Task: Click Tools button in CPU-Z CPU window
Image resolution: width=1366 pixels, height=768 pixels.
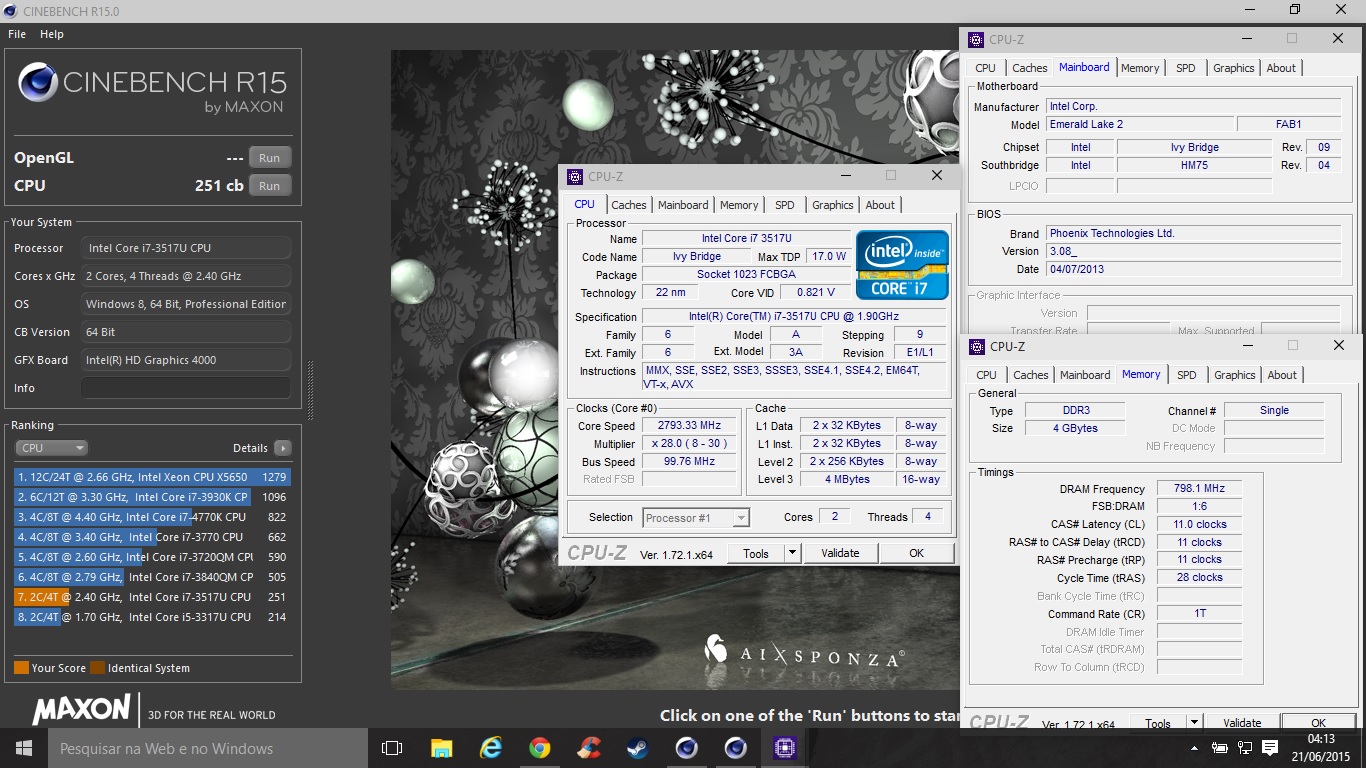Action: tap(756, 553)
